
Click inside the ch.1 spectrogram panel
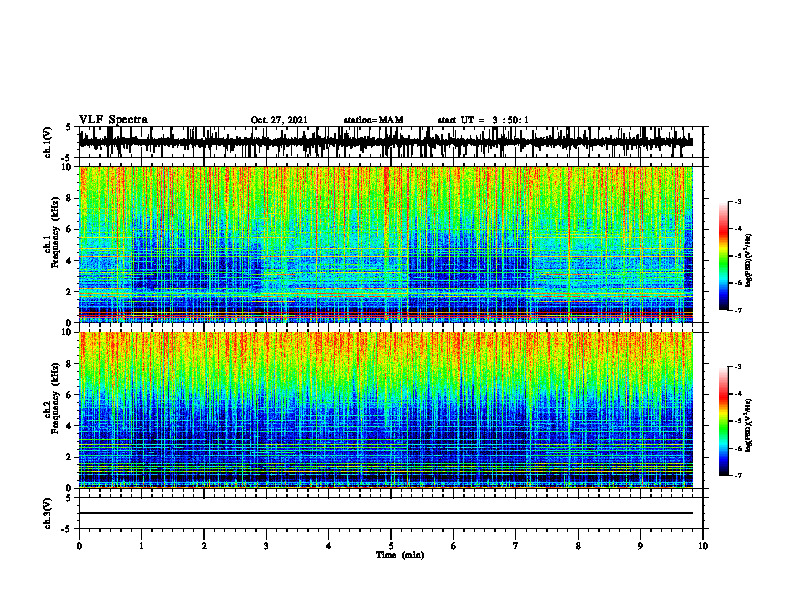coord(386,244)
